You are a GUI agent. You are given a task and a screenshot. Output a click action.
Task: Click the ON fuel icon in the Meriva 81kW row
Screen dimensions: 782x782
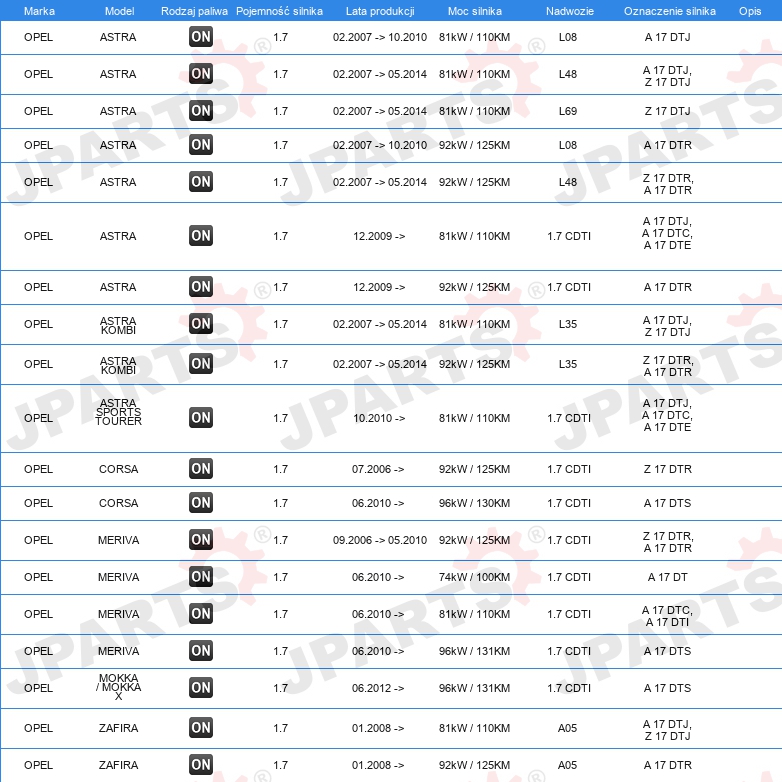(x=201, y=613)
